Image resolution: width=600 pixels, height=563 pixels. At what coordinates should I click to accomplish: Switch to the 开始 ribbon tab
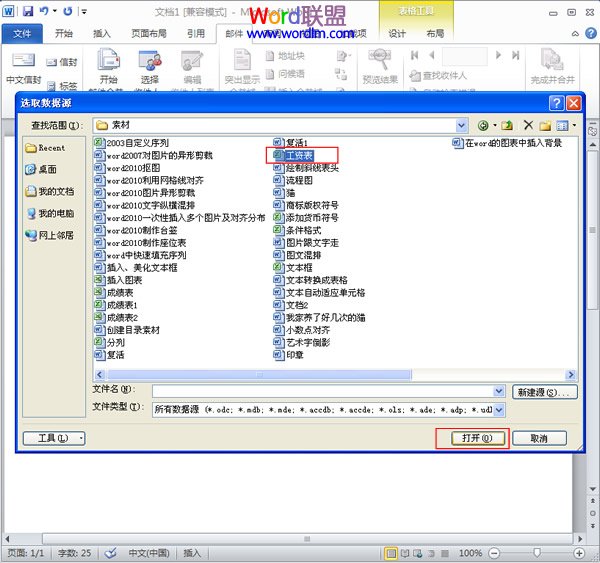tap(63, 33)
